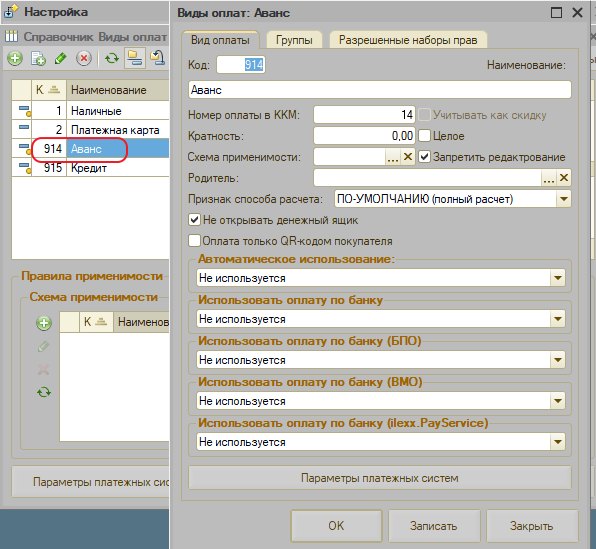596x549 pixels.
Task: Open selection for Схема применимости ellipsis
Action: click(393, 157)
